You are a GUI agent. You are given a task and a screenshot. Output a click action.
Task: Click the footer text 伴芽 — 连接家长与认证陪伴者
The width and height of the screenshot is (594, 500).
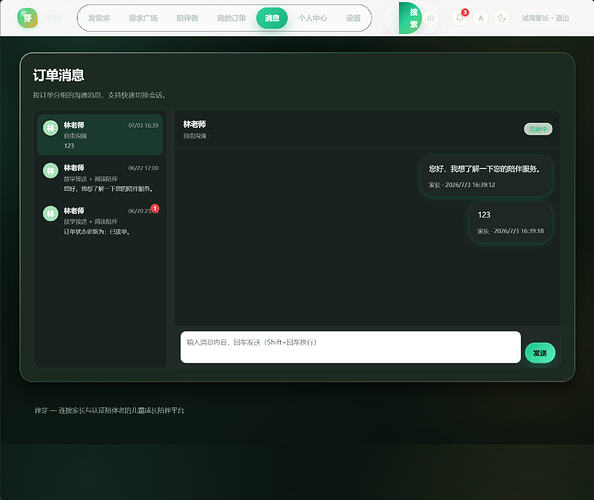[x=109, y=410]
